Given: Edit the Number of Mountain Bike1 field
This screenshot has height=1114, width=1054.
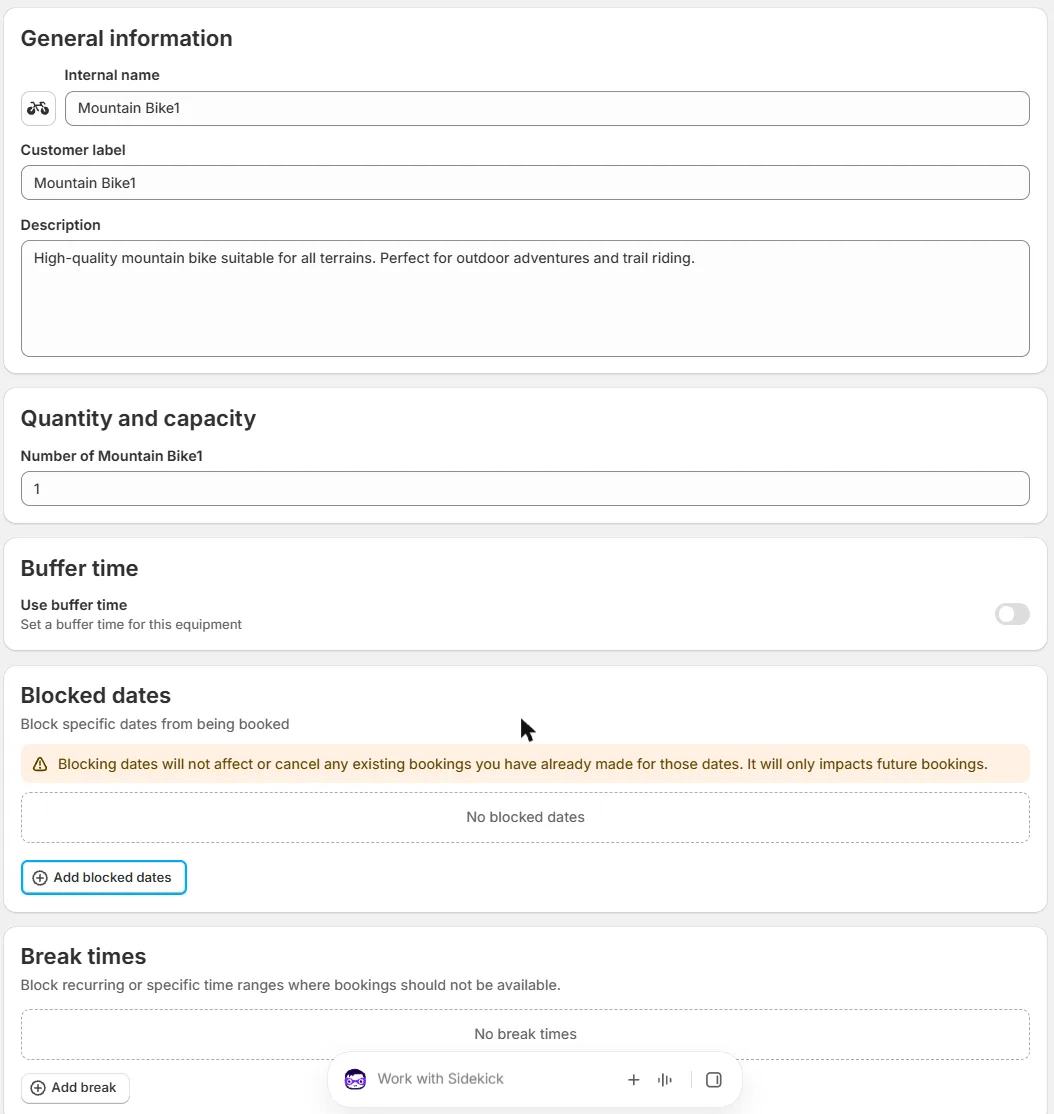Looking at the screenshot, I should pos(525,489).
